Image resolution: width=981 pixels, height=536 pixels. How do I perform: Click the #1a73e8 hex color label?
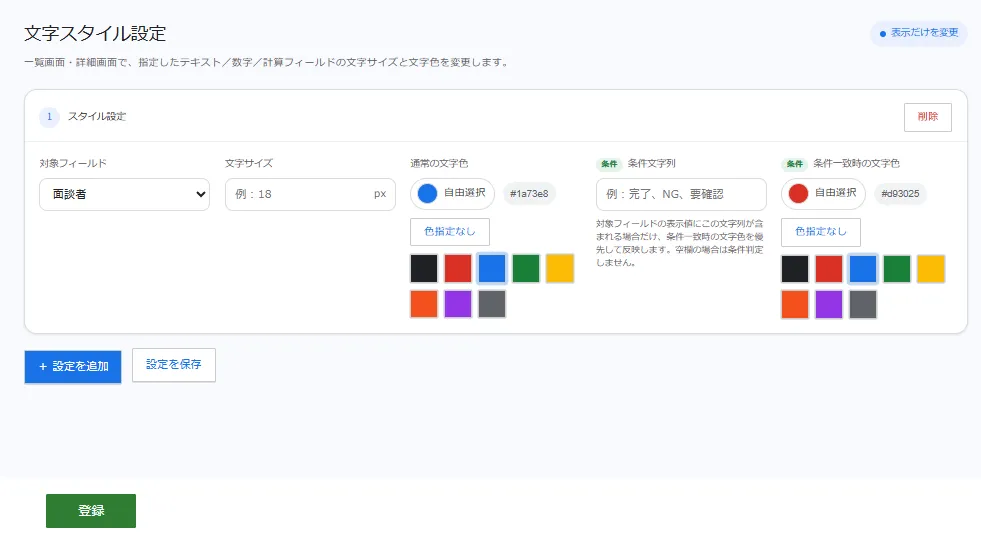529,194
